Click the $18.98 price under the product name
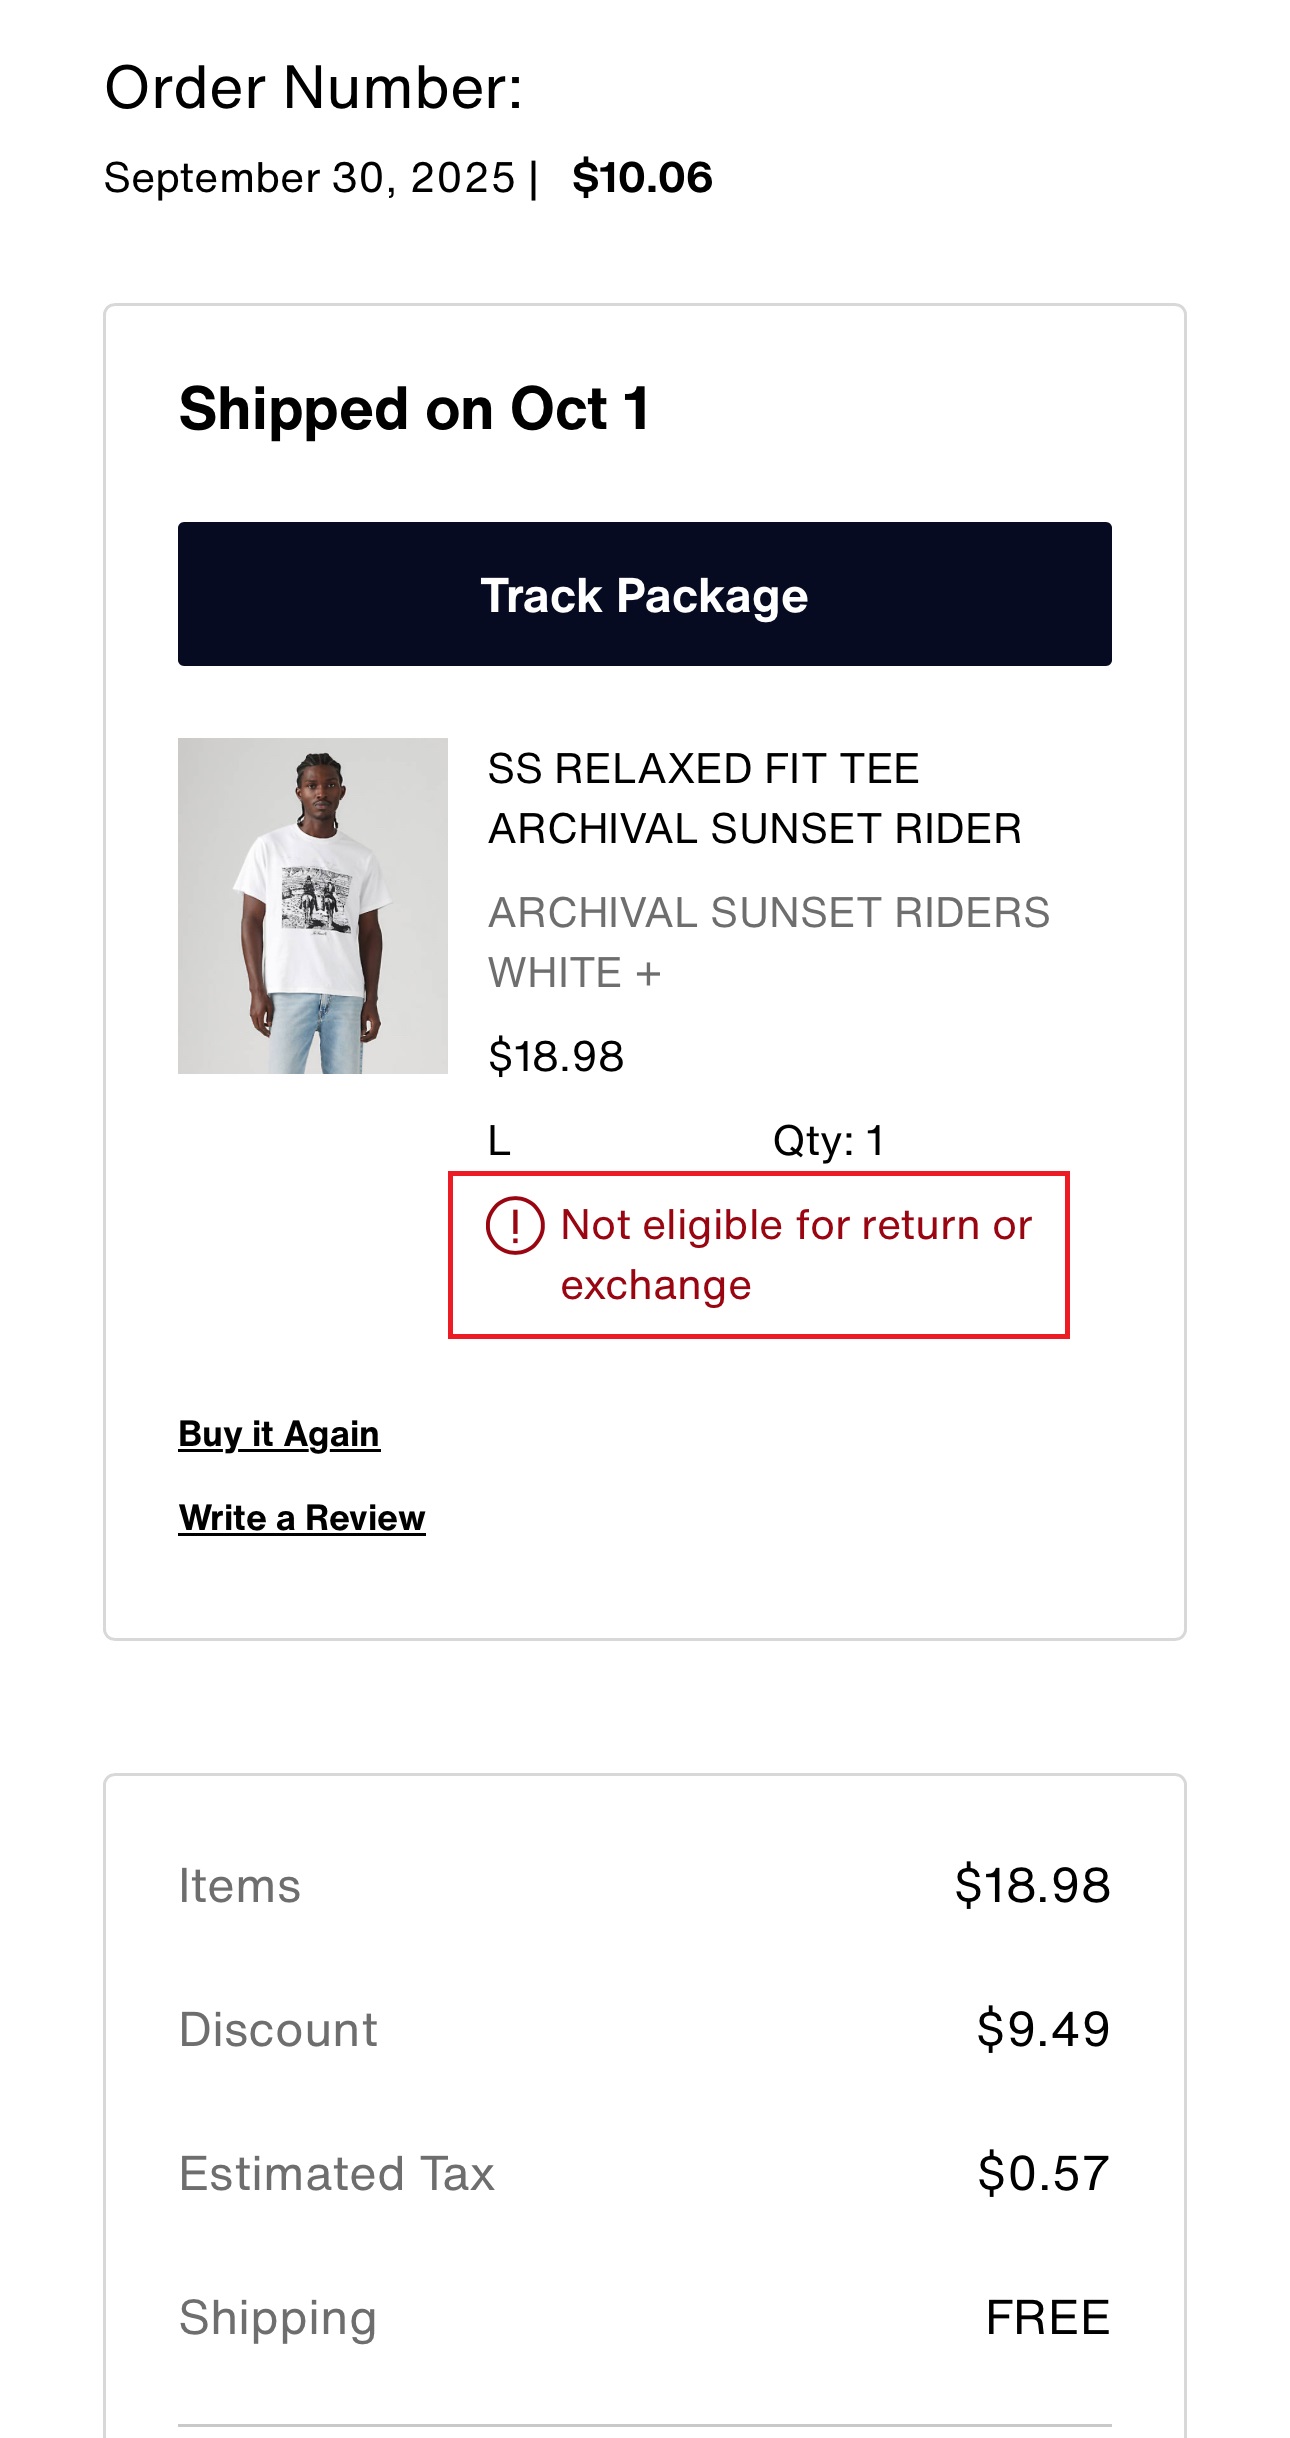1290x2438 pixels. point(556,1056)
